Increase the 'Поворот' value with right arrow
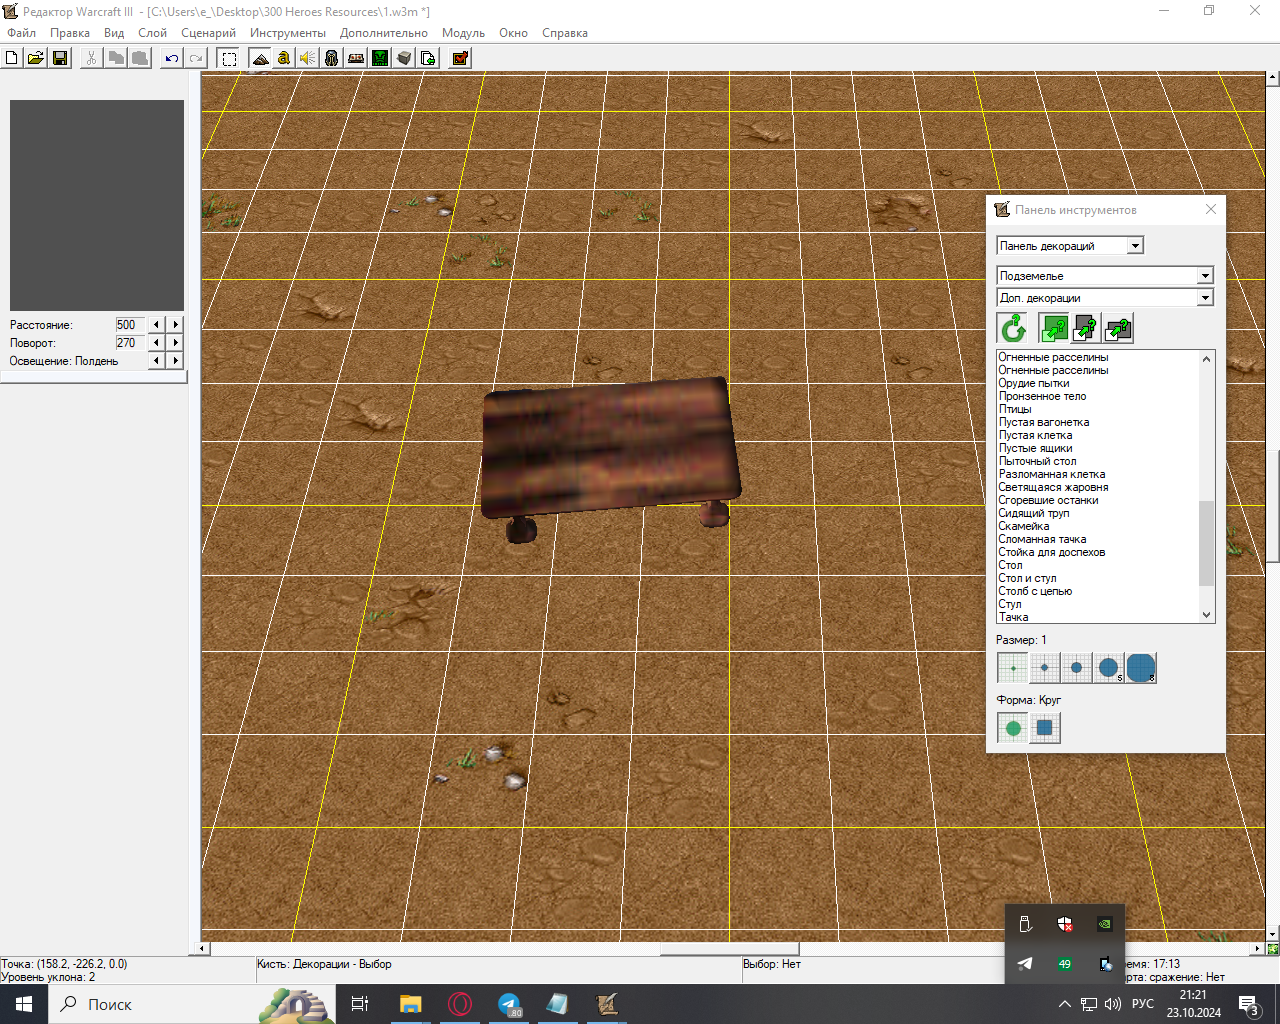The height and width of the screenshot is (1024, 1280). click(x=176, y=343)
